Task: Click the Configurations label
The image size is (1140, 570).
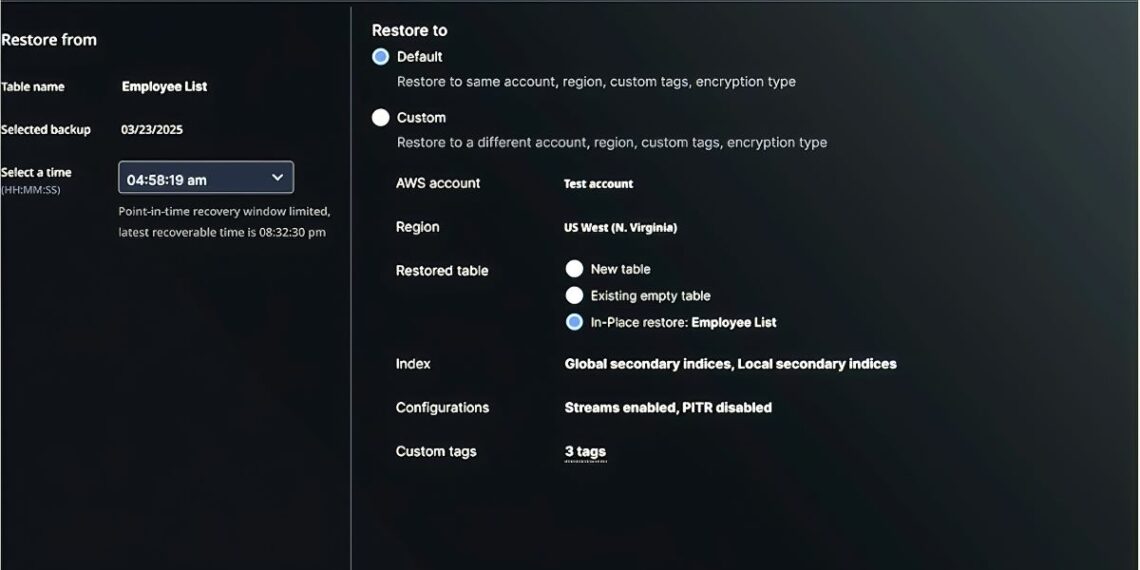Action: pos(442,408)
